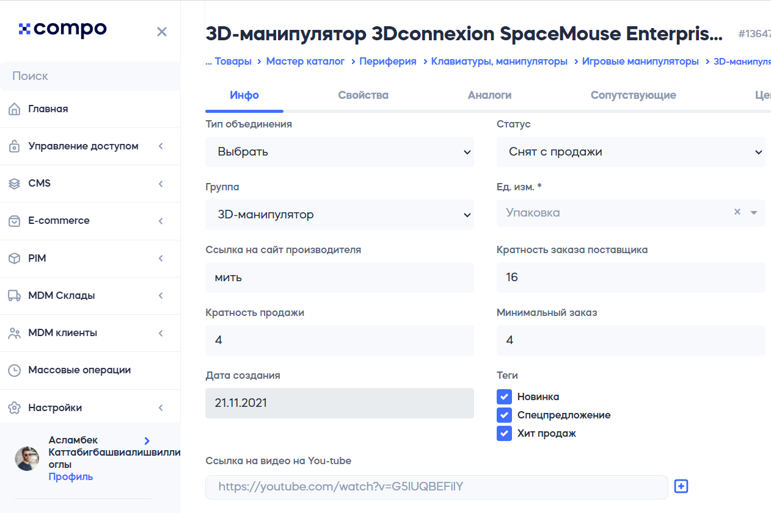Click the CMS layers icon

pyautogui.click(x=15, y=183)
